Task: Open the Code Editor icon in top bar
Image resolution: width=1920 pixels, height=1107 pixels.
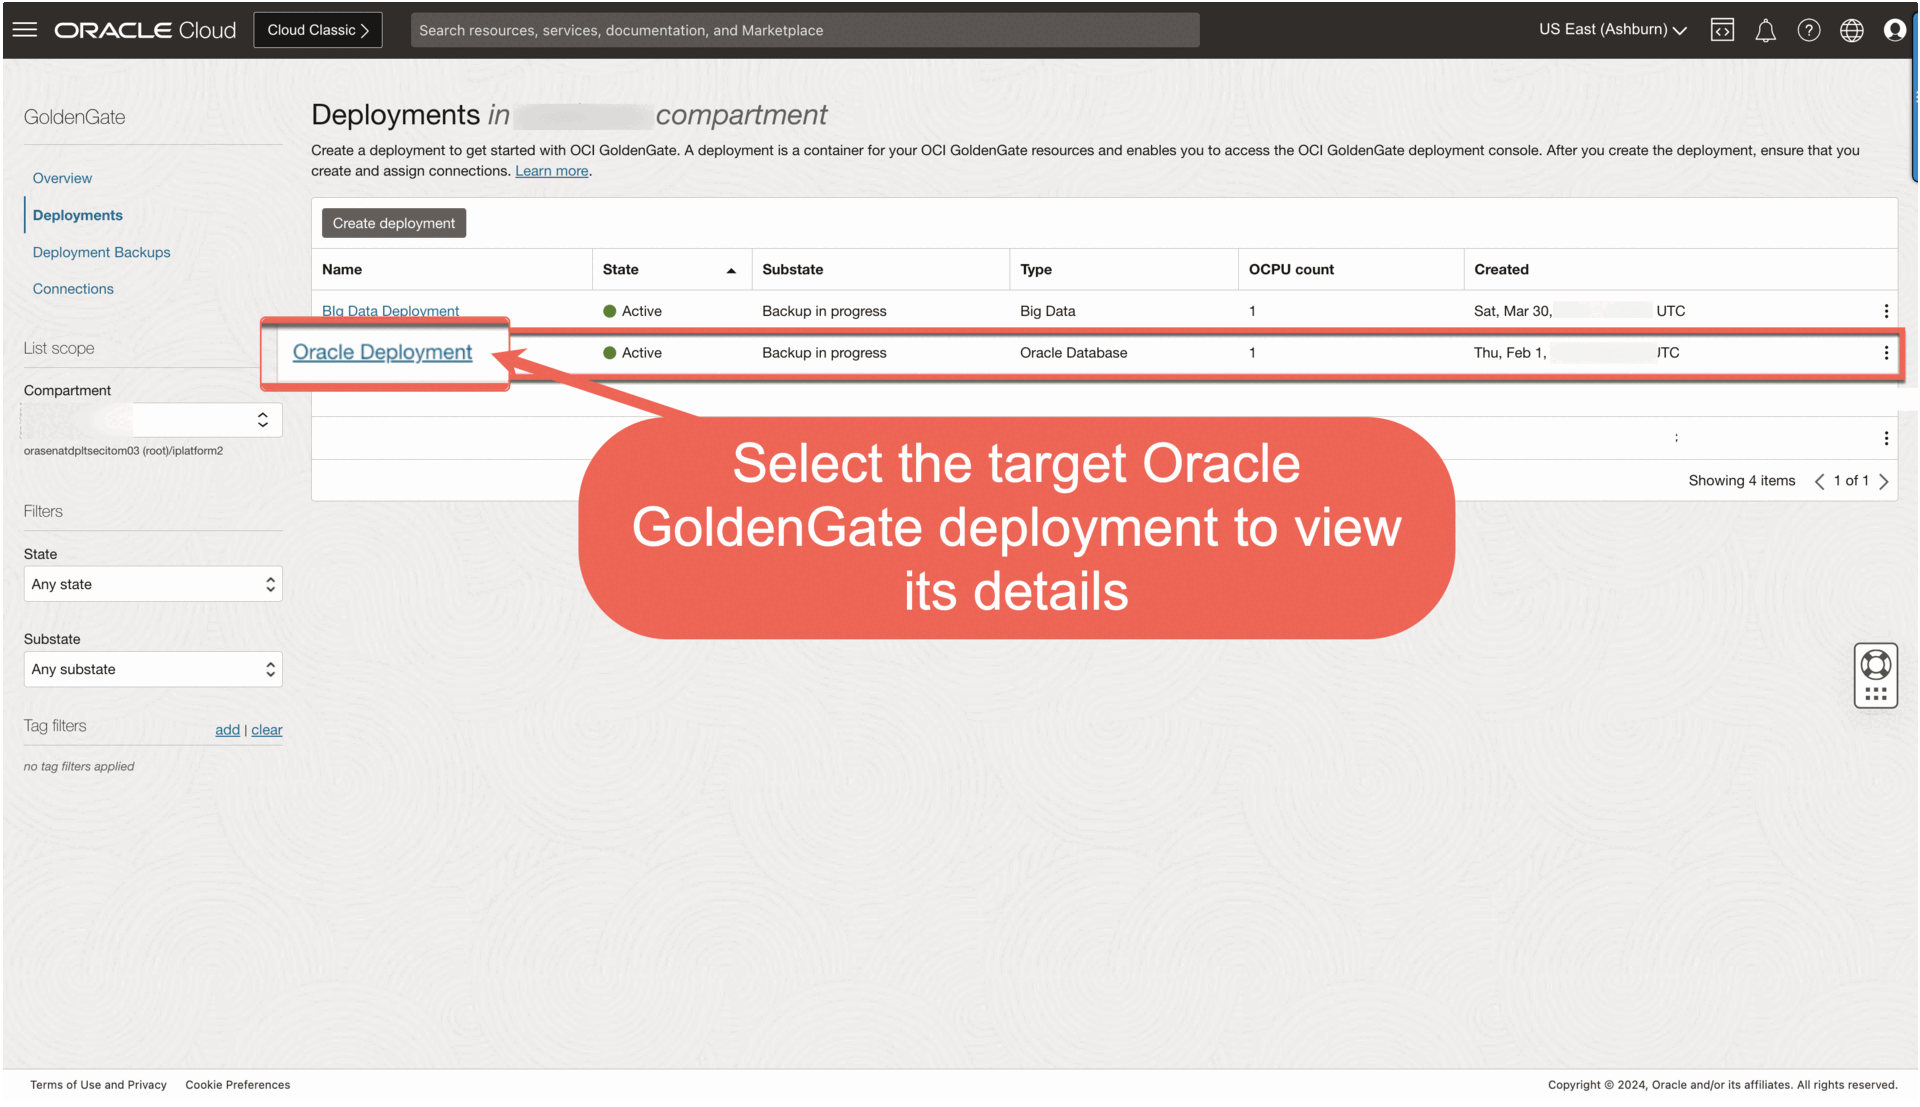Action: coord(1722,30)
